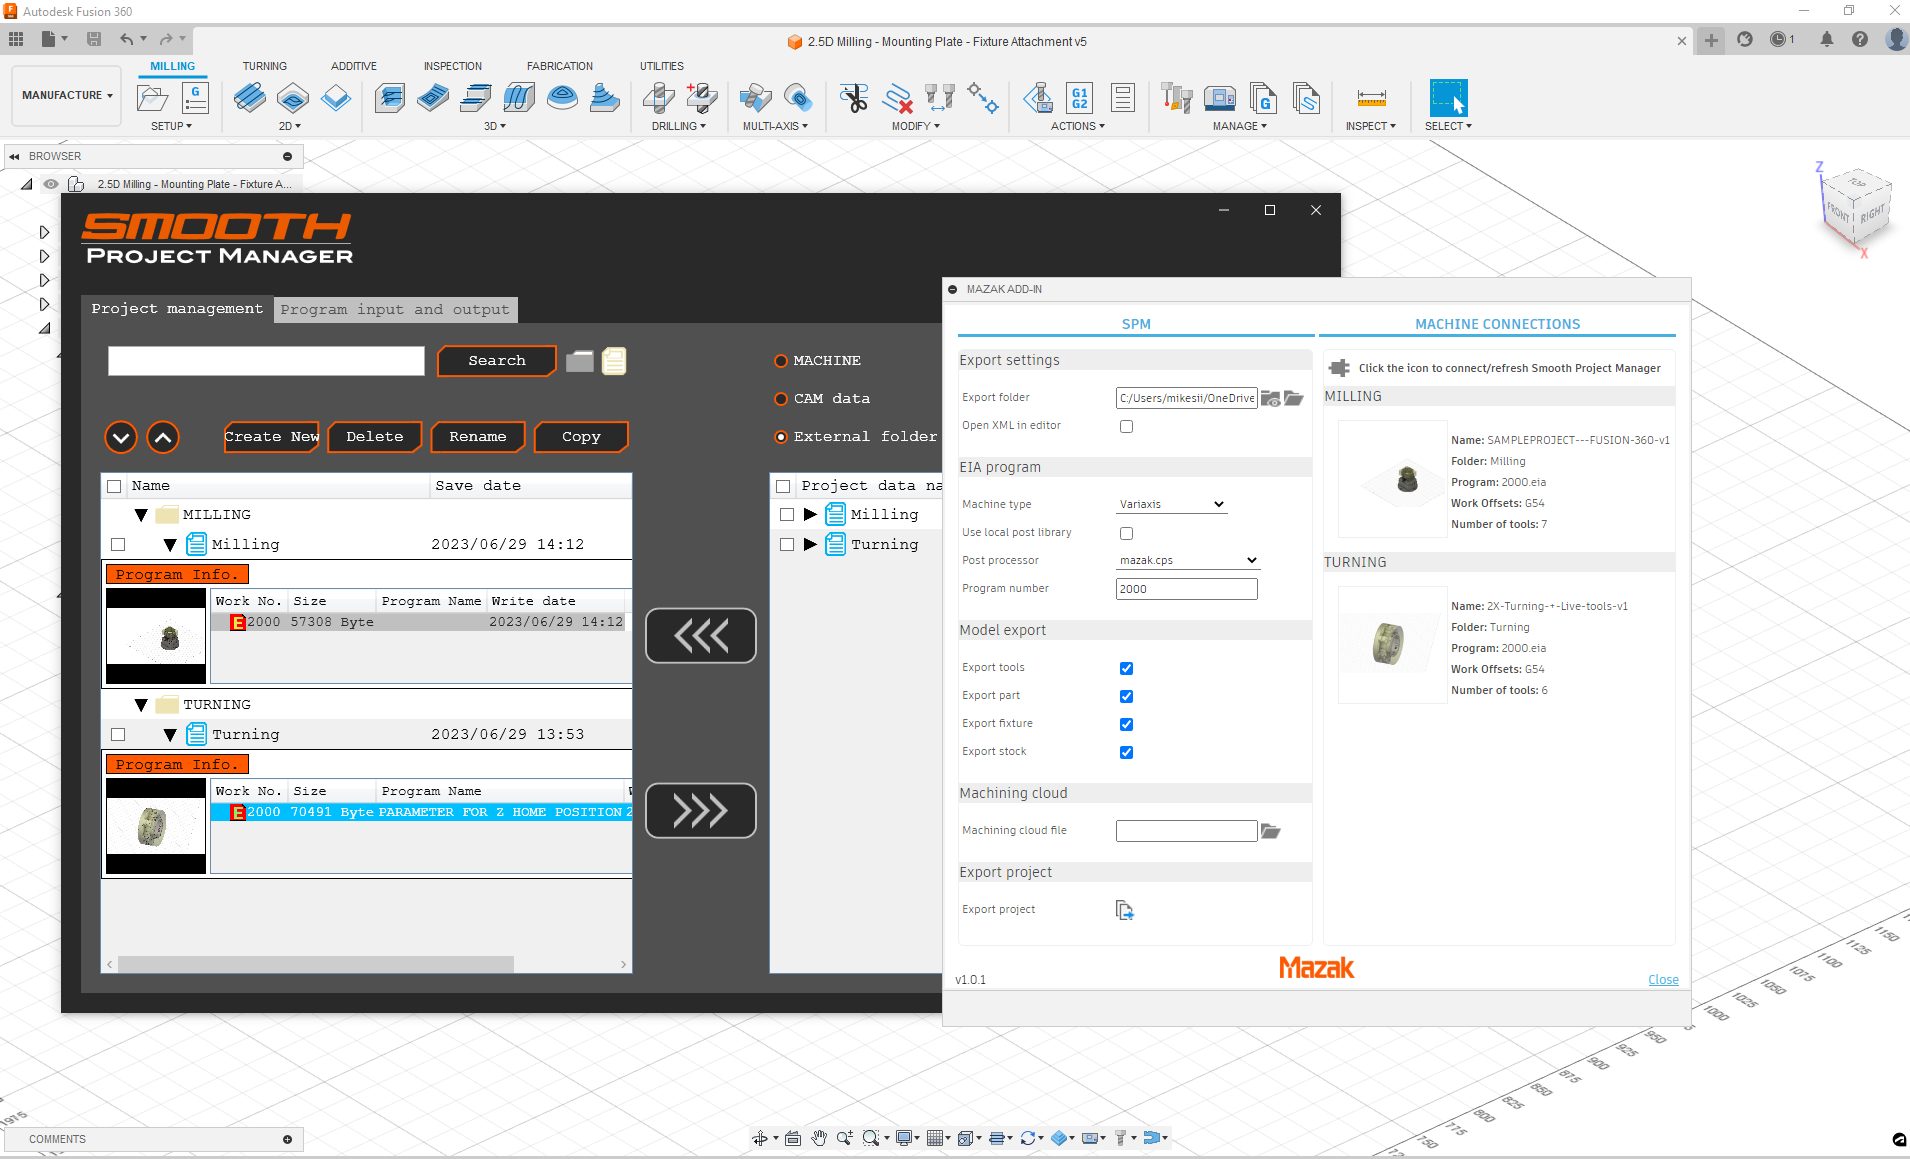Click the transfer right triple-arrow button

pyautogui.click(x=701, y=810)
